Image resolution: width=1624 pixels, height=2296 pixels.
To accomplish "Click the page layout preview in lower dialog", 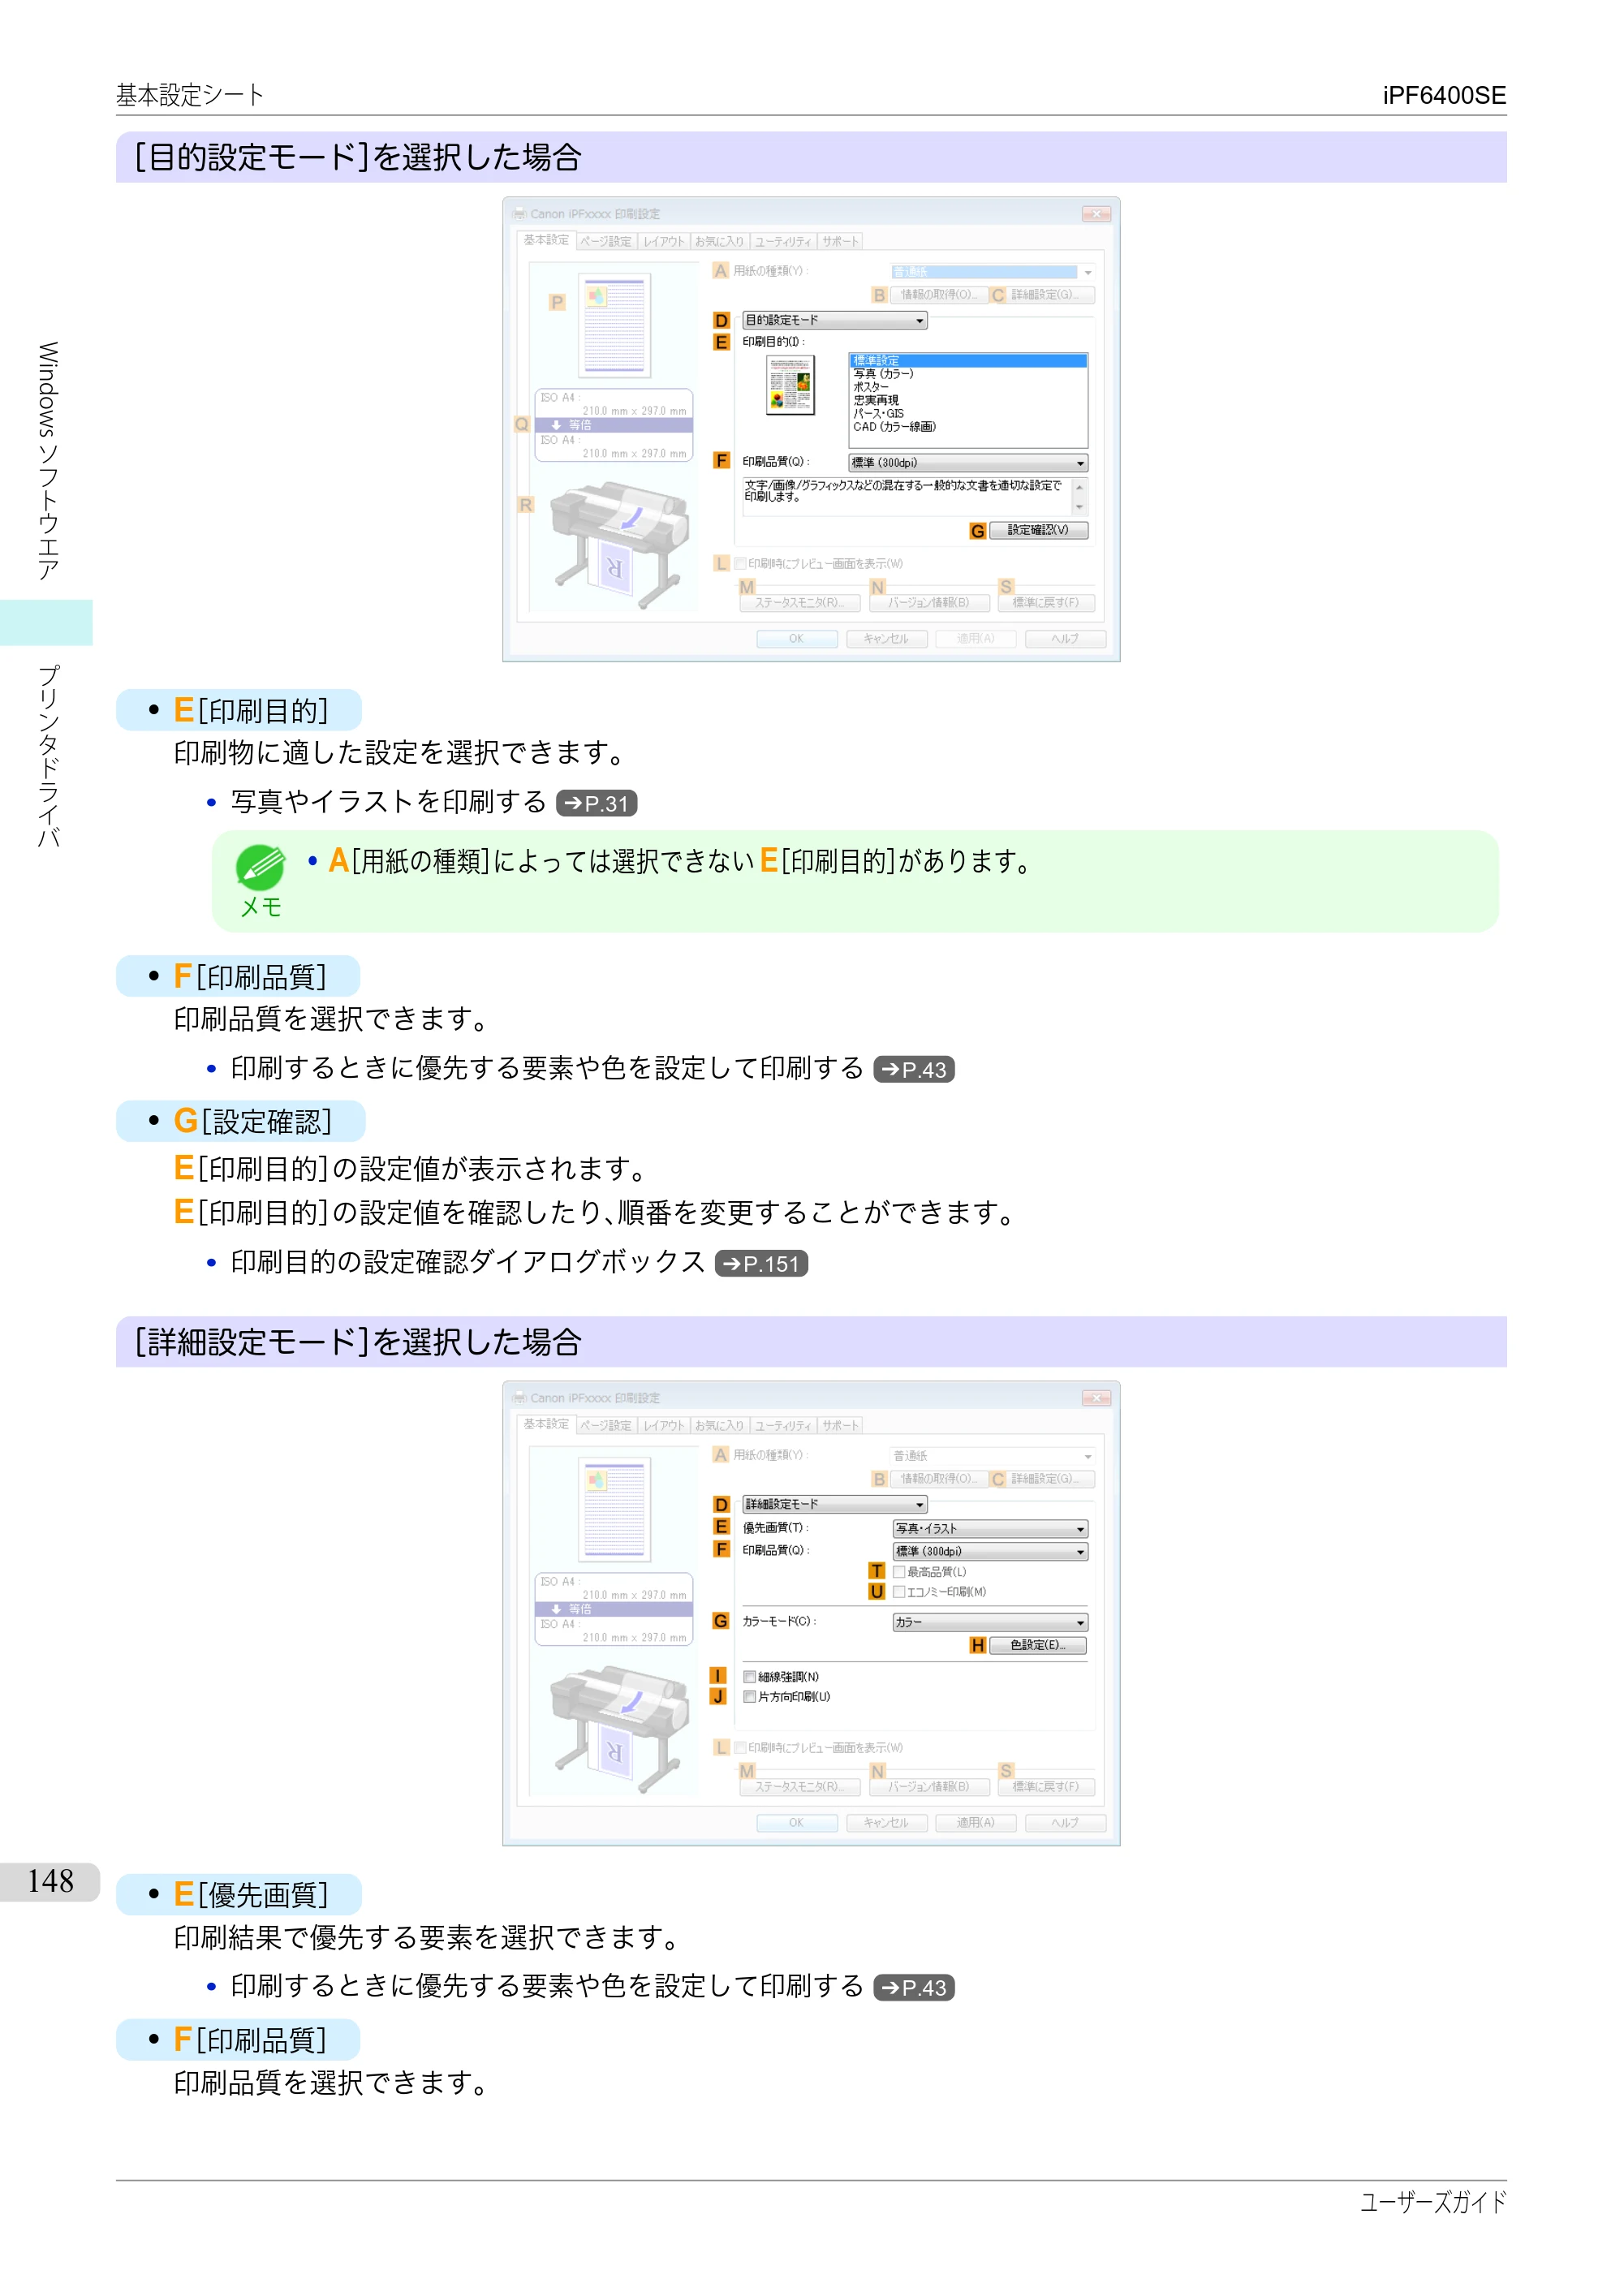I will click(x=614, y=1509).
